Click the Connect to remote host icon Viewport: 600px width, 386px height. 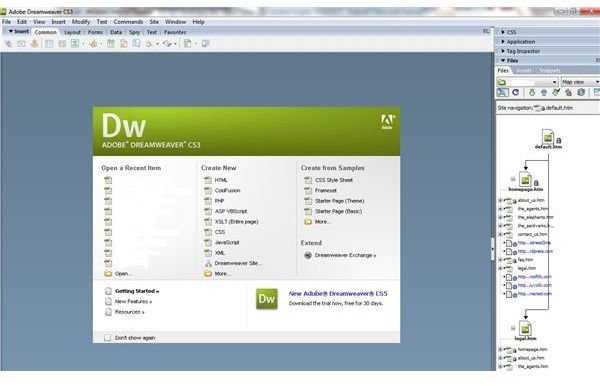[502, 92]
